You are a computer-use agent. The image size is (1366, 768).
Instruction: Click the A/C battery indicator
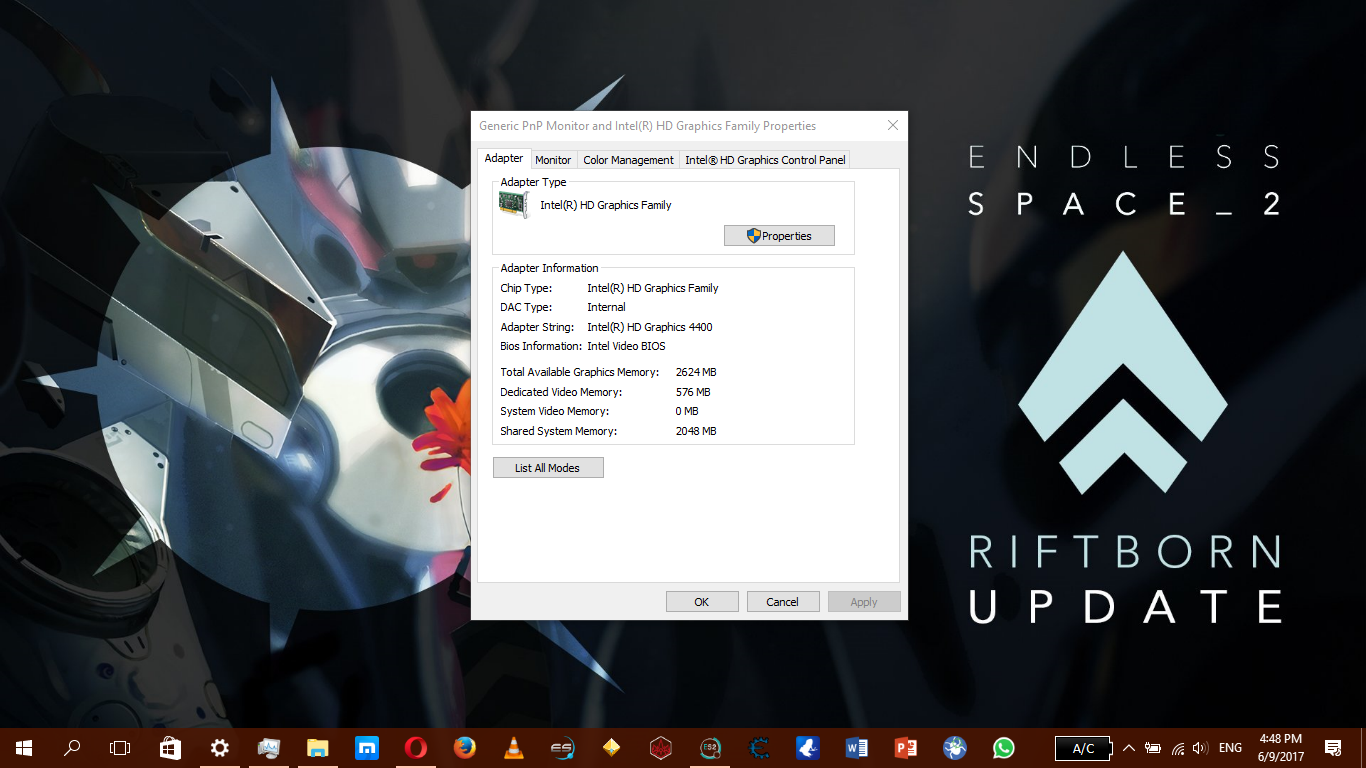click(1083, 748)
